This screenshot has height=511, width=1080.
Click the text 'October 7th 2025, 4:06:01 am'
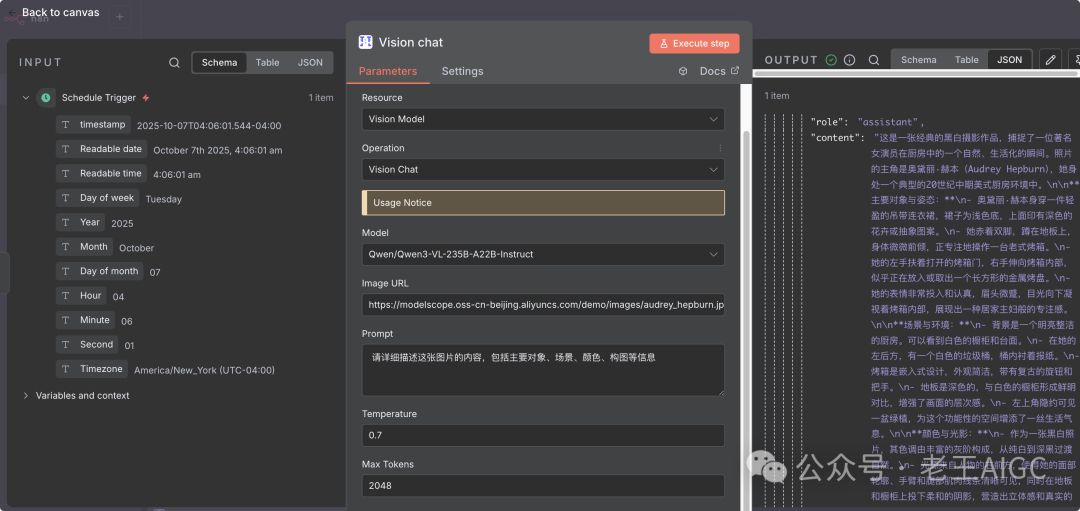[218, 150]
